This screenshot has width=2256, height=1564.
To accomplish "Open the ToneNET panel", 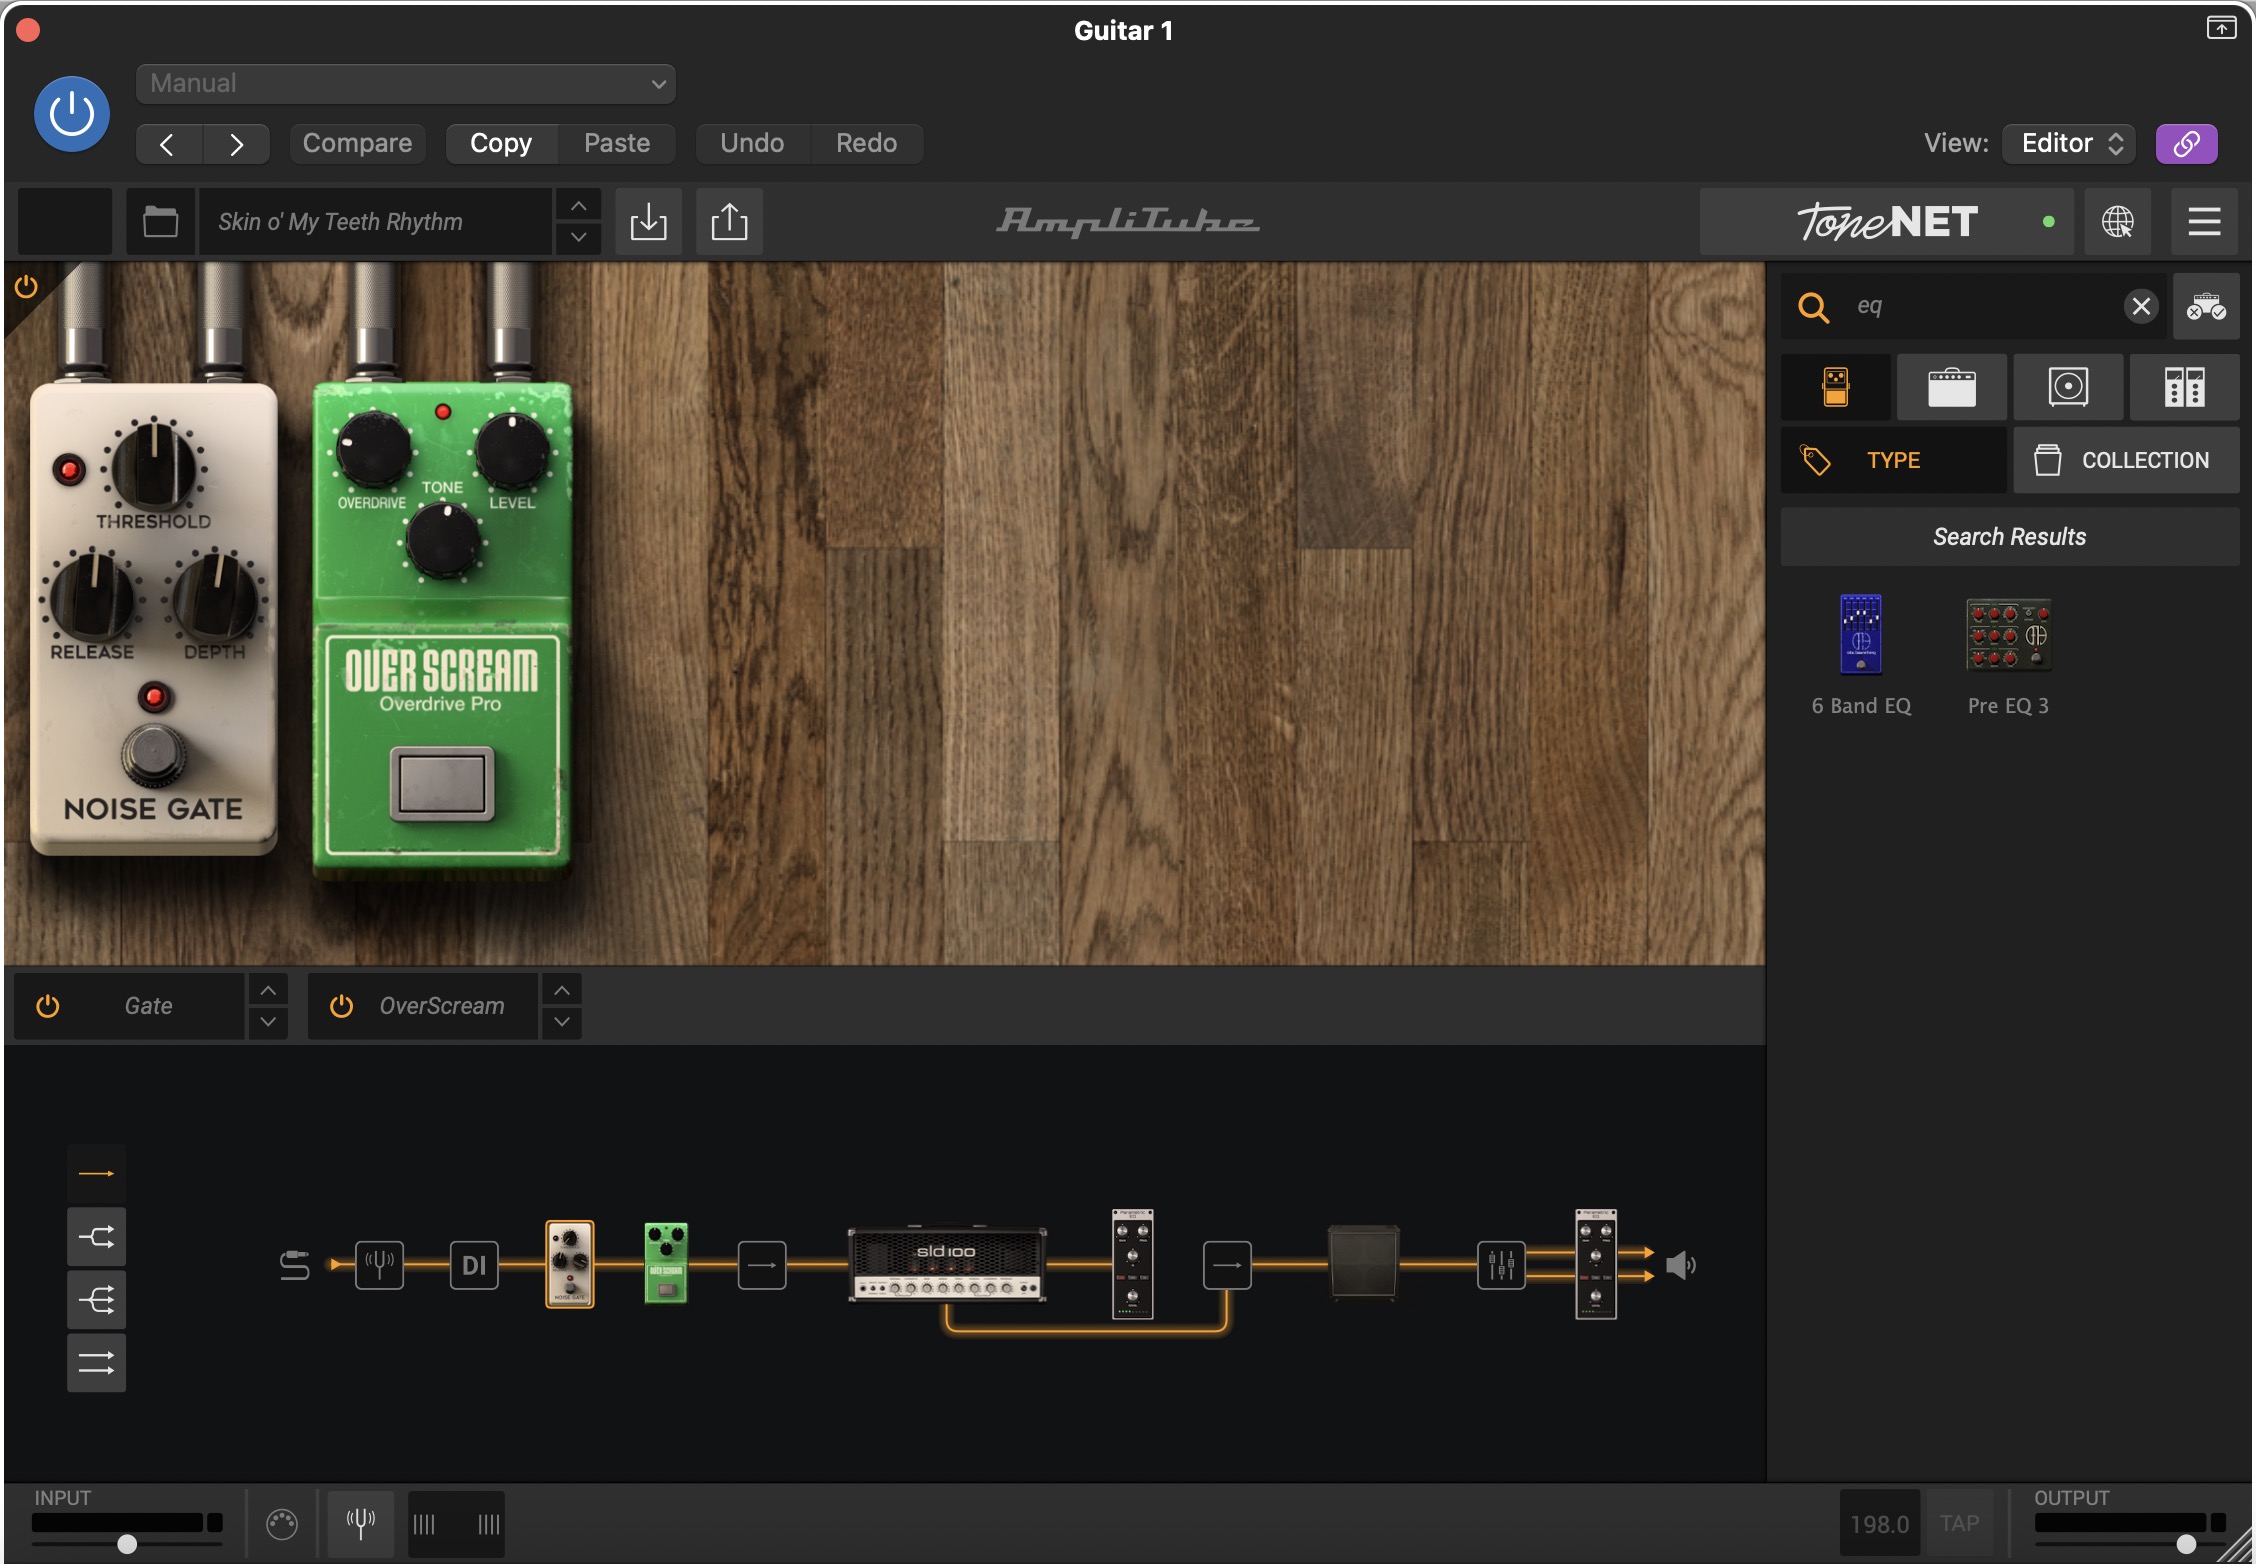I will [x=1888, y=221].
